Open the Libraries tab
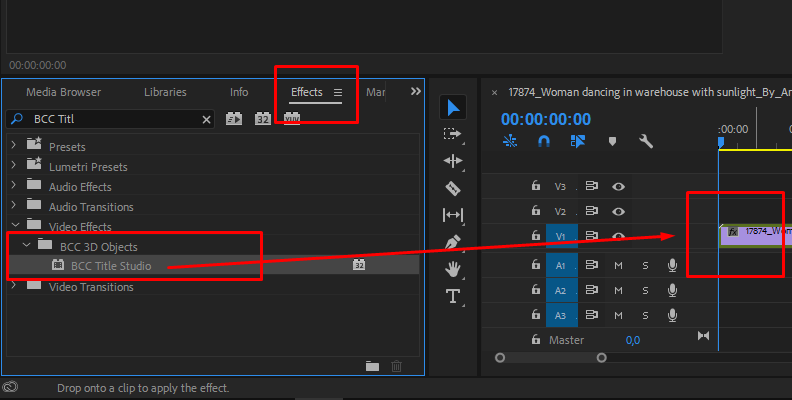This screenshot has width=792, height=400. coord(165,92)
